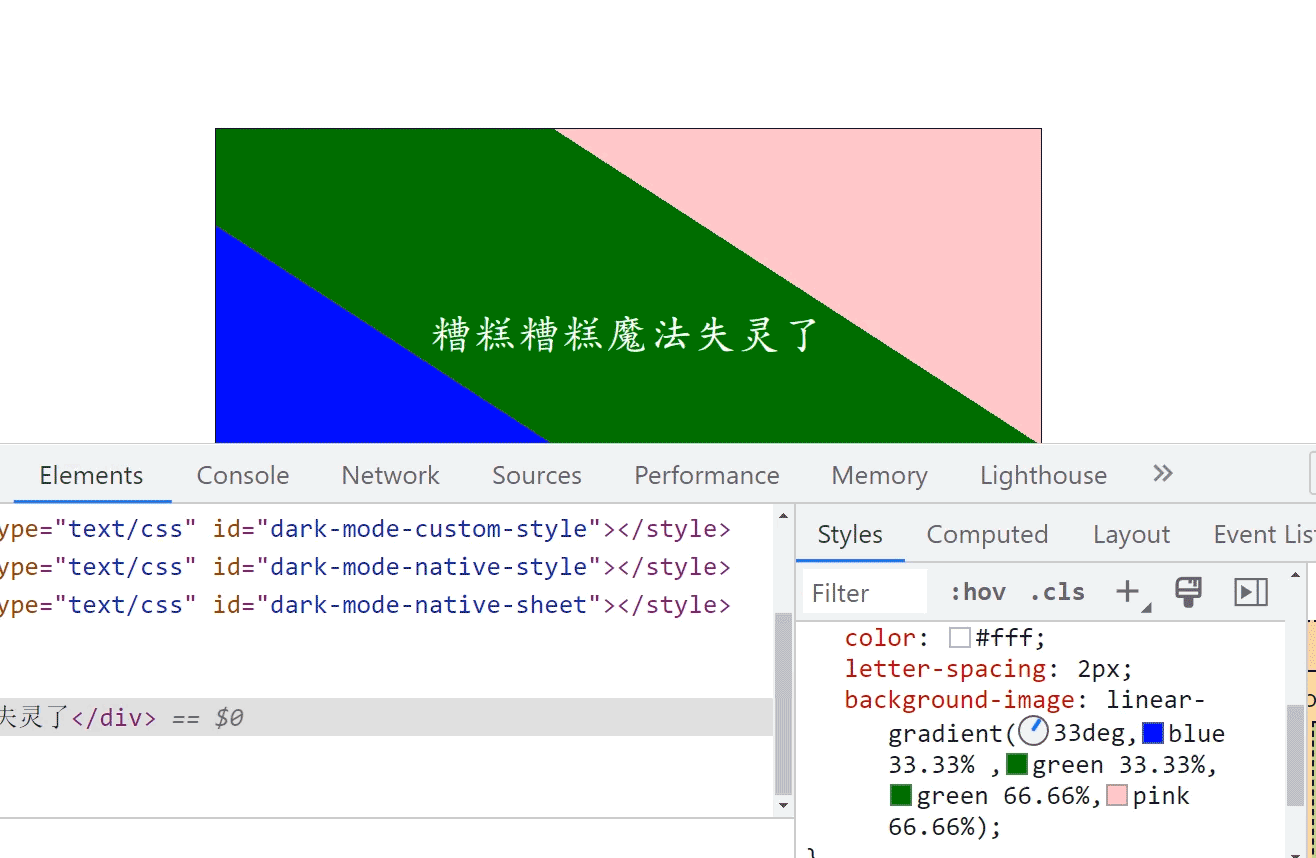Open the Event Listeners sidebar tab

pos(1263,535)
